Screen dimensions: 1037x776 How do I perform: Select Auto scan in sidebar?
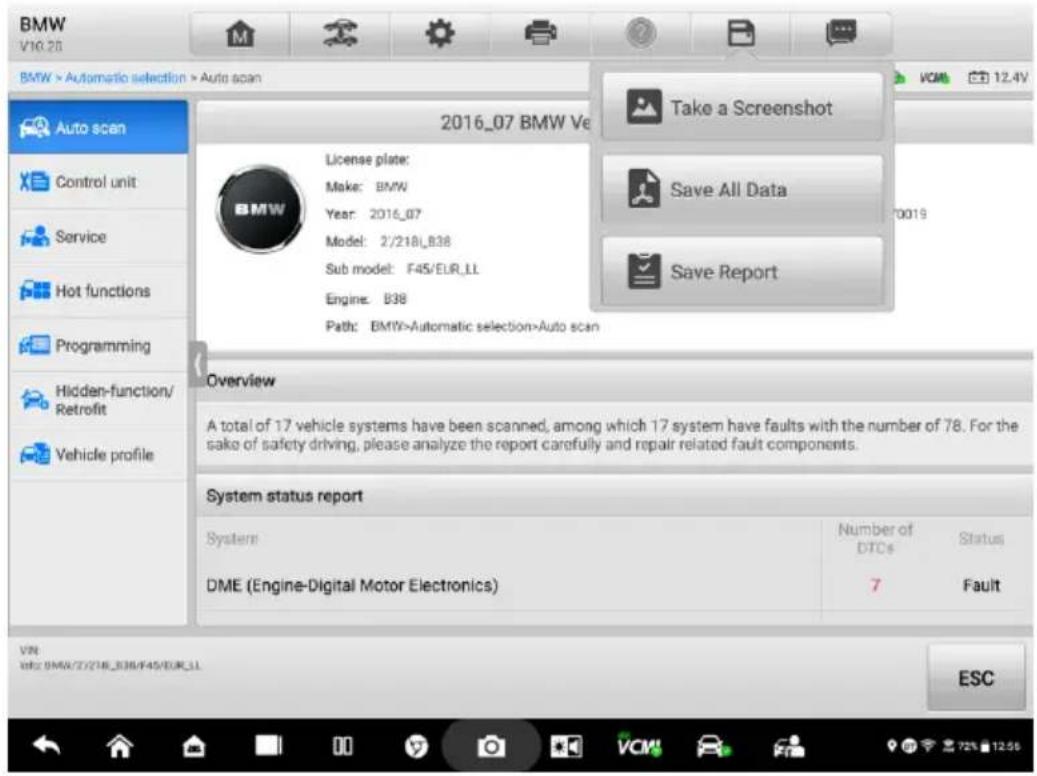[98, 128]
